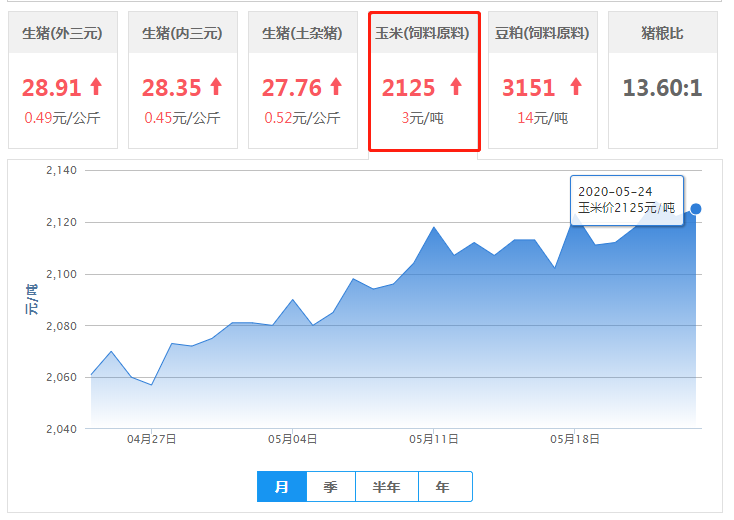
Task: Click the 13.60:1 ratio value
Action: [662, 88]
